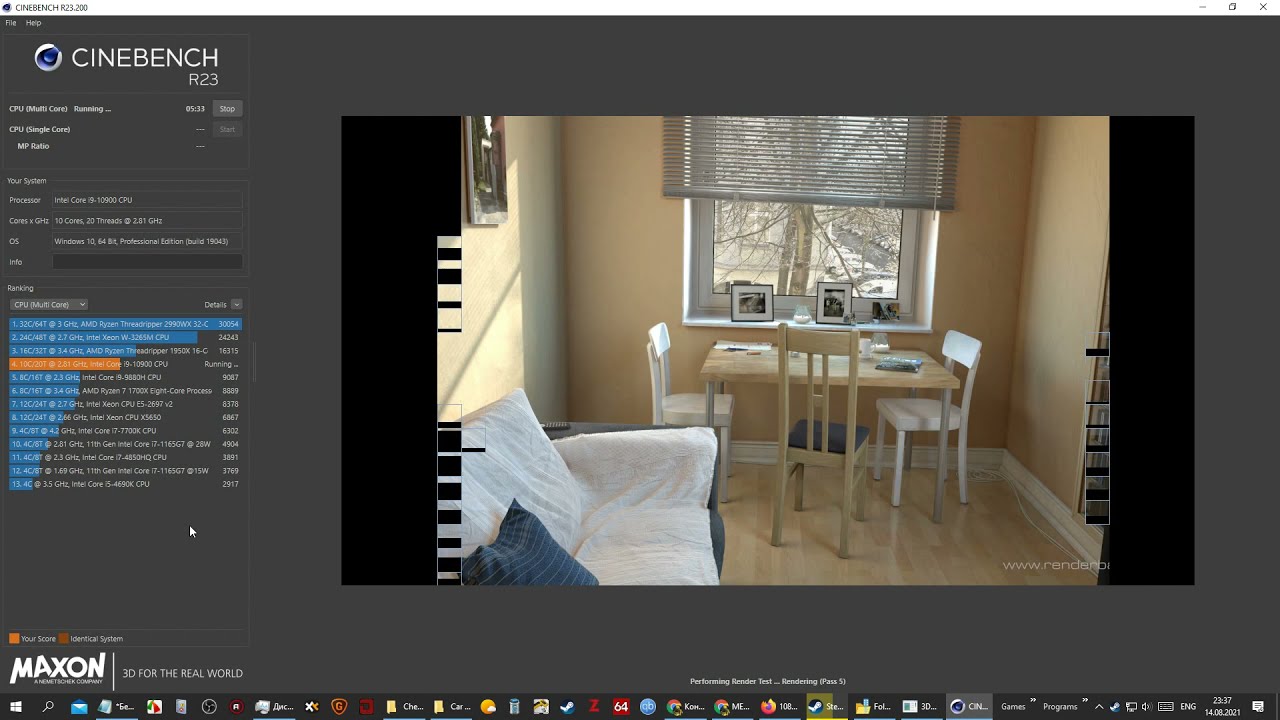Image resolution: width=1280 pixels, height=720 pixels.
Task: Click the rendered room preview image
Action: coord(767,351)
